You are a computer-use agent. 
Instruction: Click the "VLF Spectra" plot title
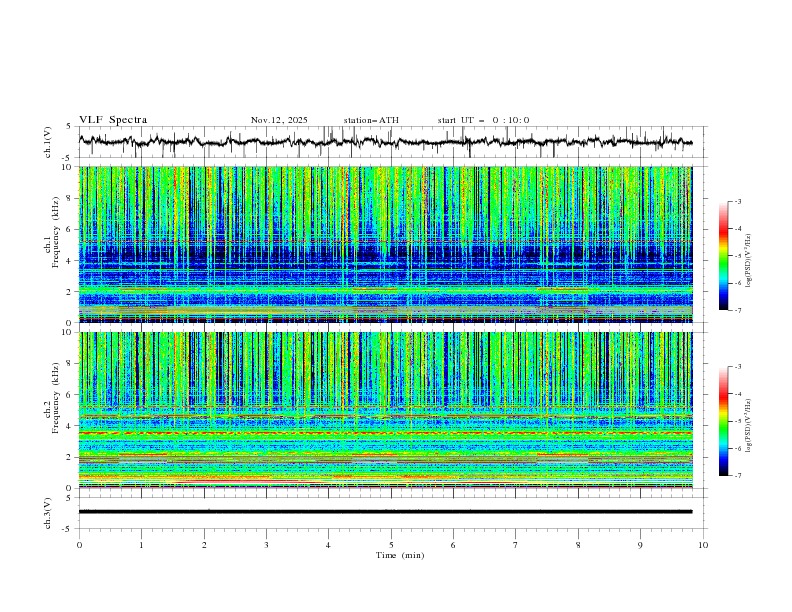coord(113,120)
